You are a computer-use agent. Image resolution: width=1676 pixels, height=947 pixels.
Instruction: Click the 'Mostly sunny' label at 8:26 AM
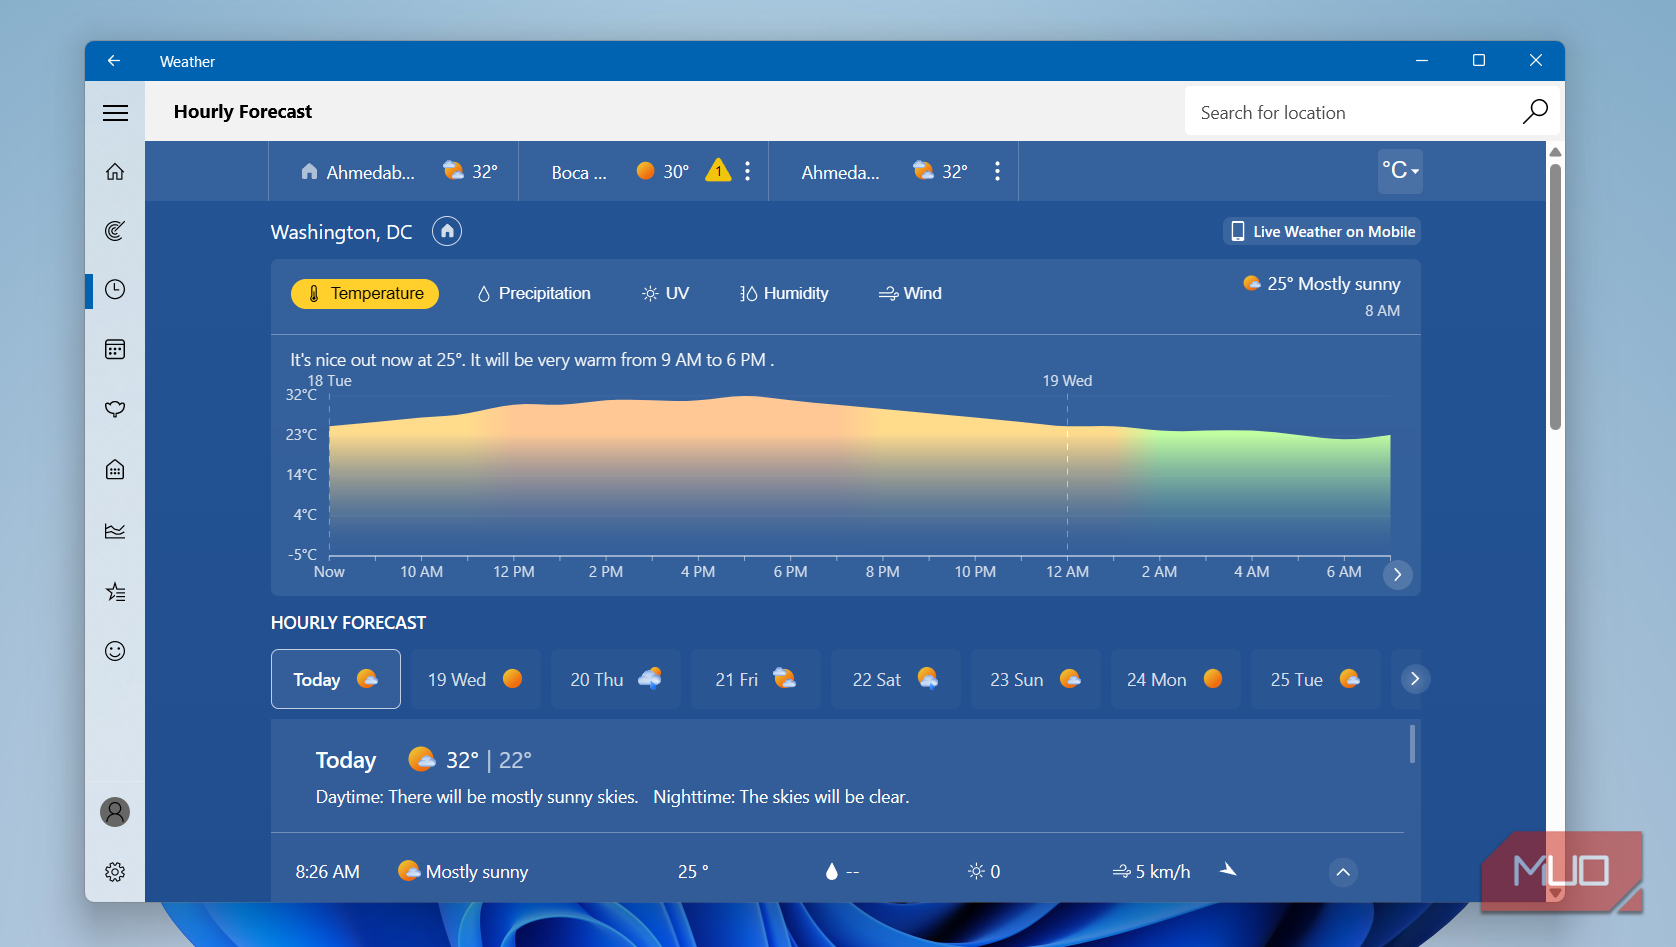(476, 872)
